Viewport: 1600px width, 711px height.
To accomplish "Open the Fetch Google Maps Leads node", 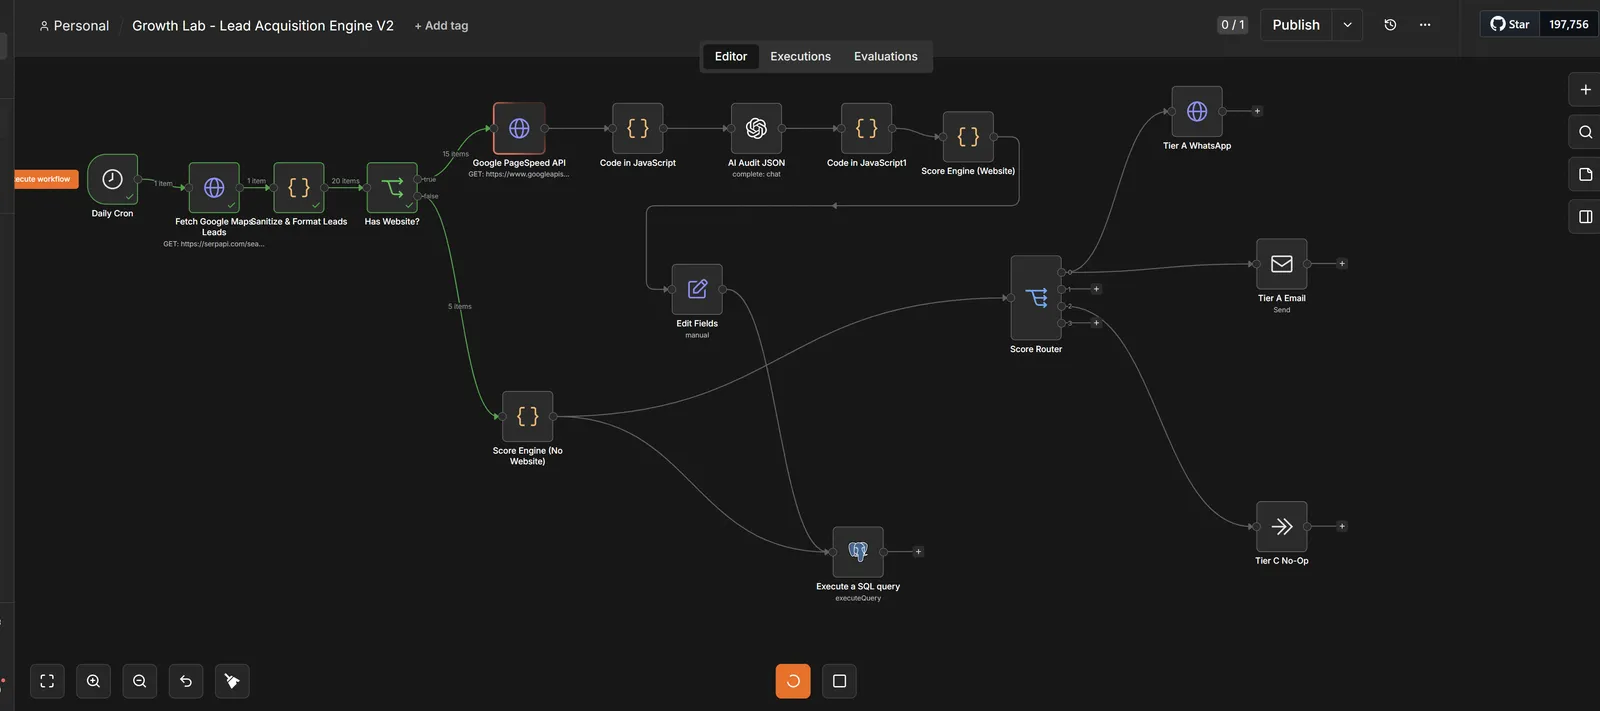I will click(214, 187).
